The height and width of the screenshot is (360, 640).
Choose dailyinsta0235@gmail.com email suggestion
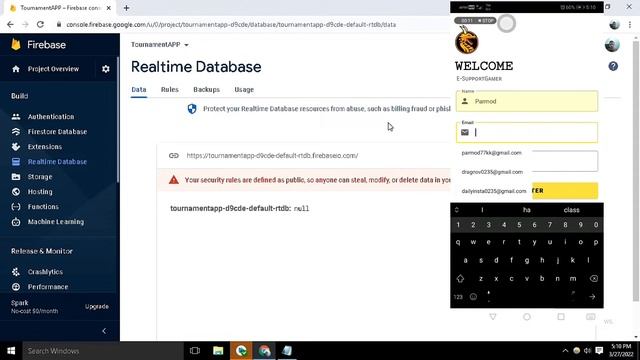[494, 191]
